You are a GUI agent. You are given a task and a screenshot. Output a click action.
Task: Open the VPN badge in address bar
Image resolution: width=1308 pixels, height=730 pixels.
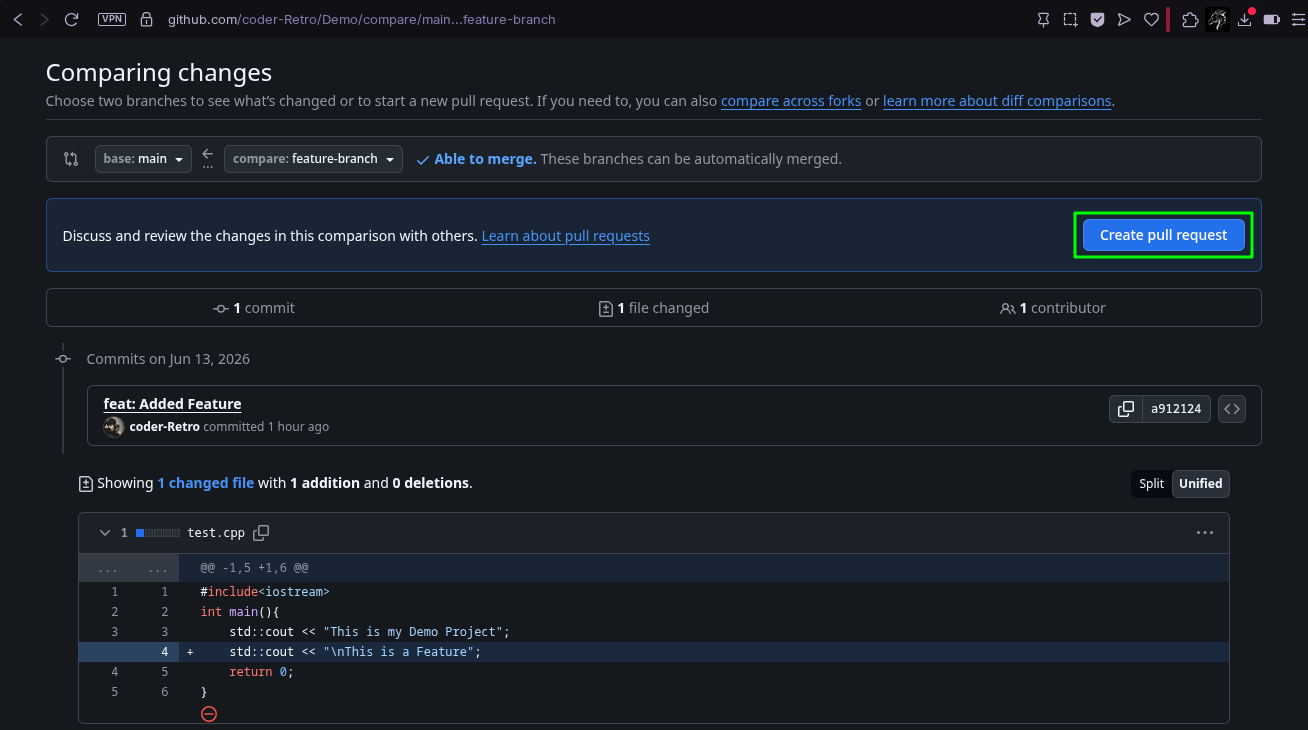pos(112,19)
